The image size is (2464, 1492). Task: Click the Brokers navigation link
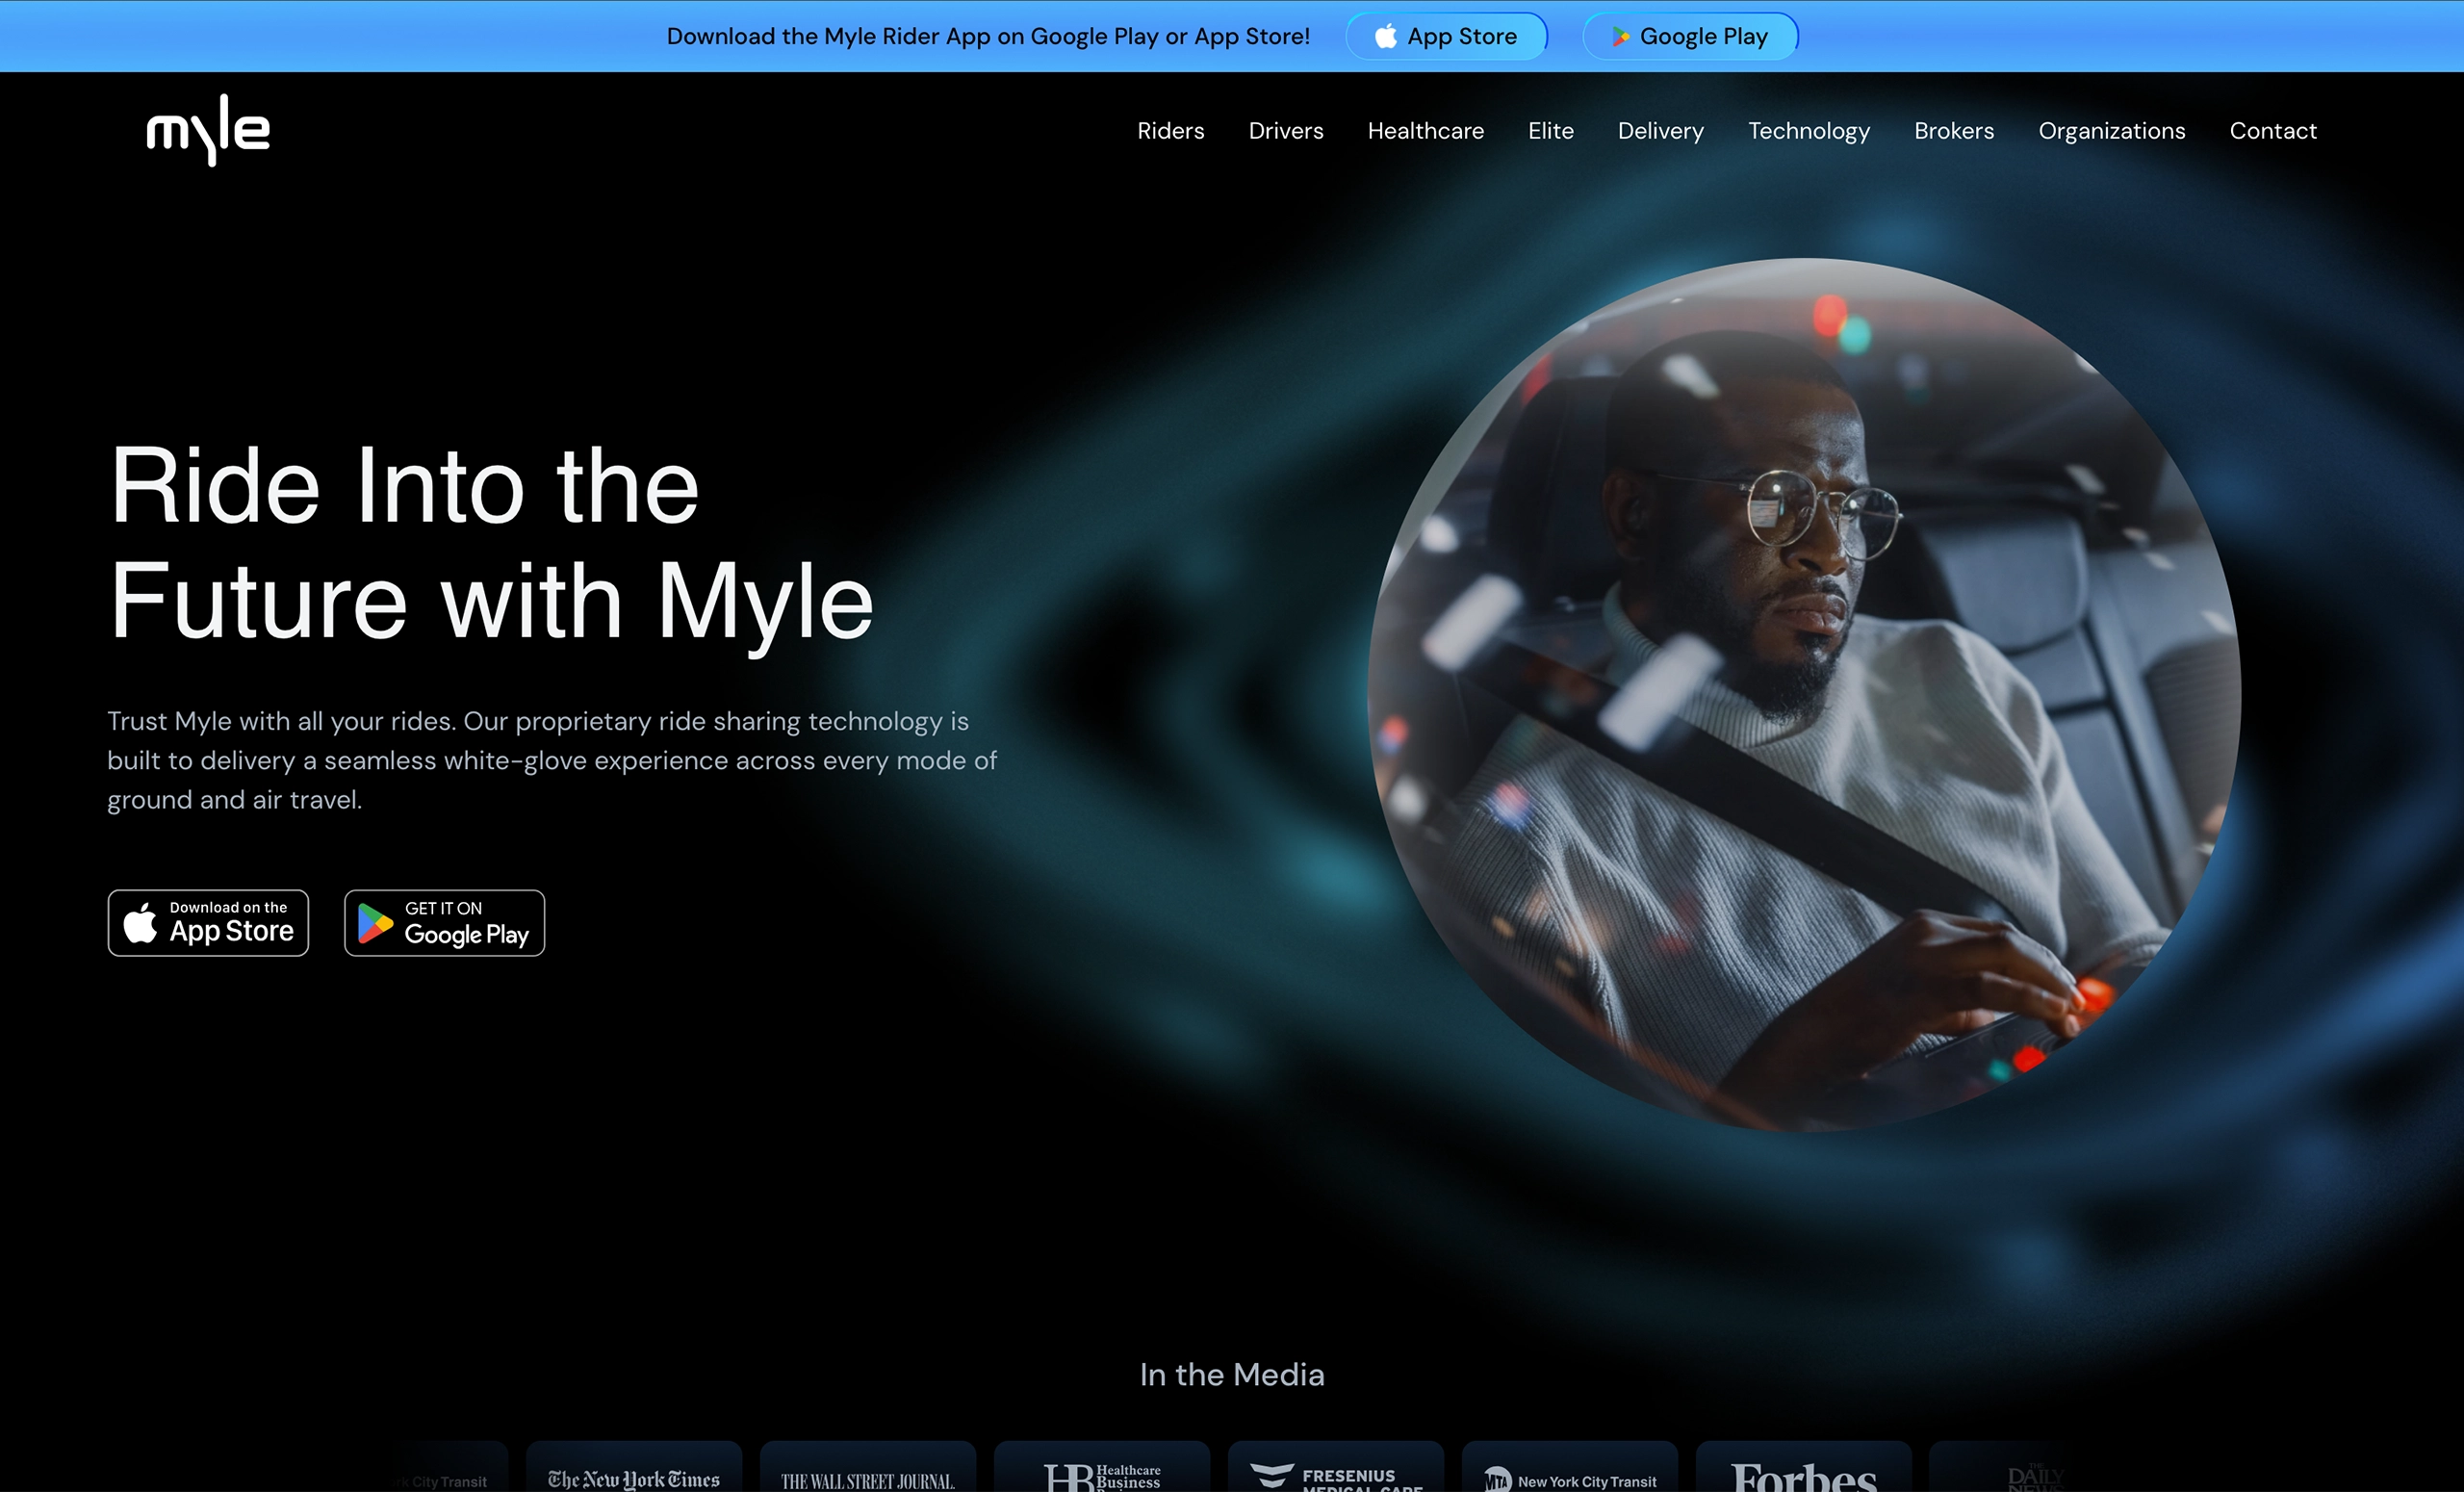click(x=1953, y=130)
